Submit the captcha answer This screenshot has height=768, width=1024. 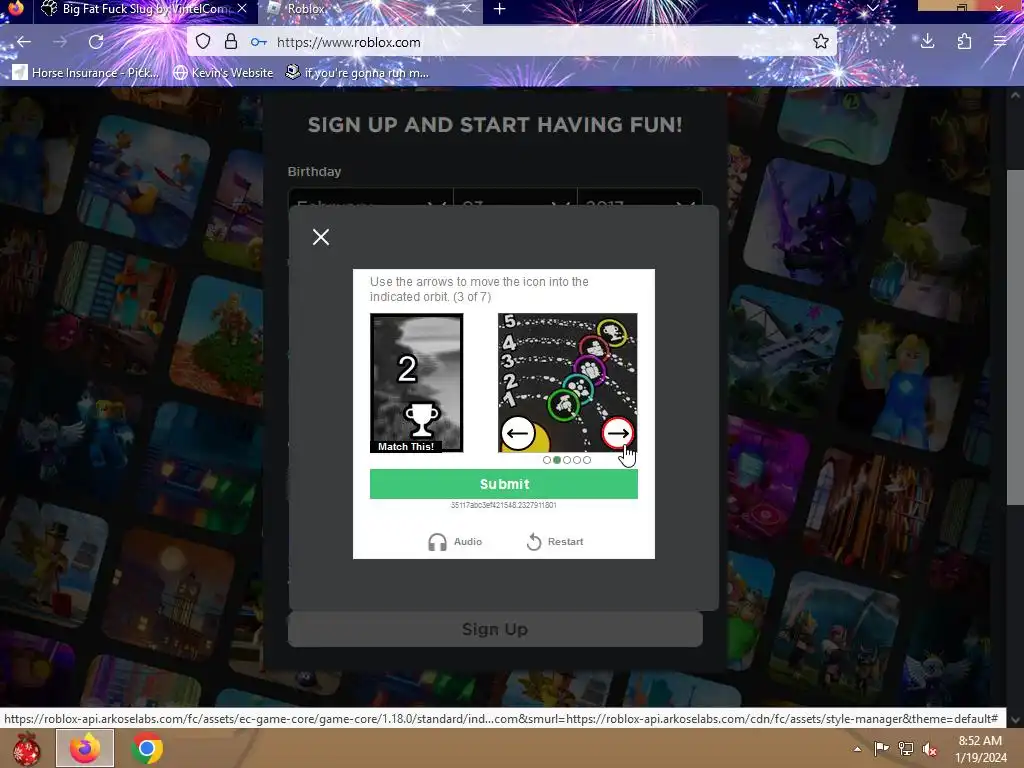click(504, 484)
